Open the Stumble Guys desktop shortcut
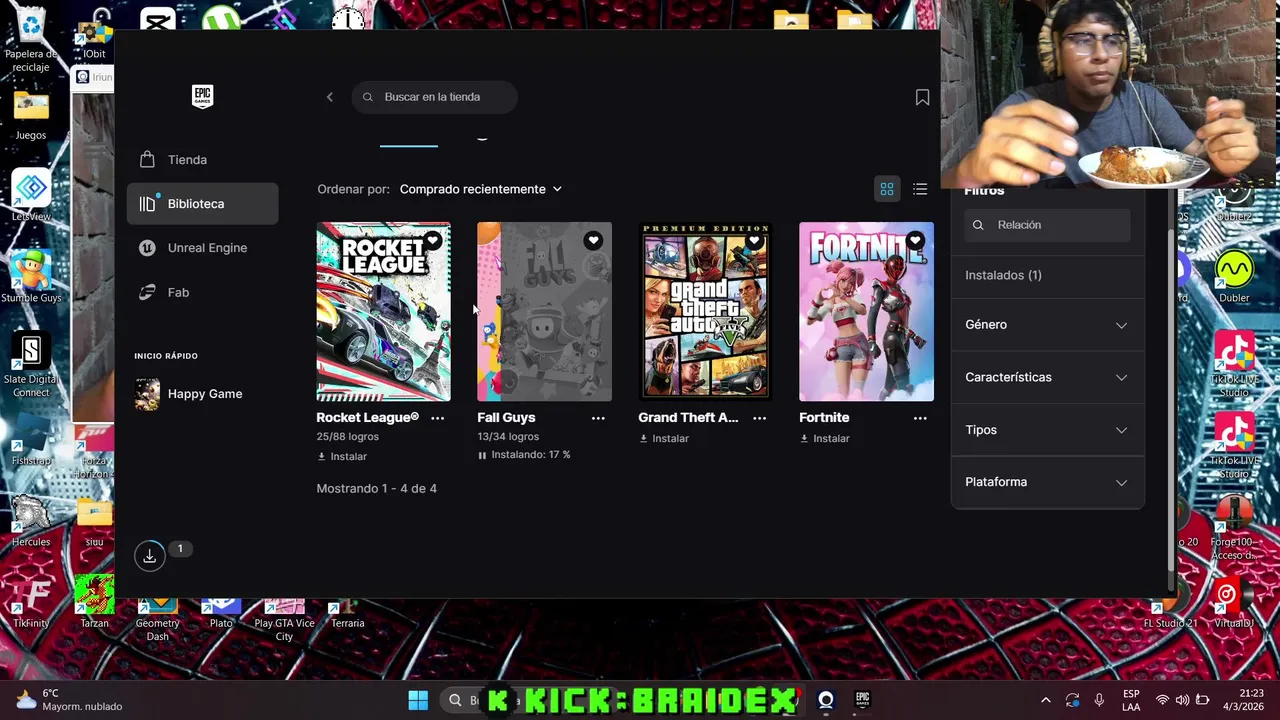This screenshot has height=720, width=1280. pos(31,276)
